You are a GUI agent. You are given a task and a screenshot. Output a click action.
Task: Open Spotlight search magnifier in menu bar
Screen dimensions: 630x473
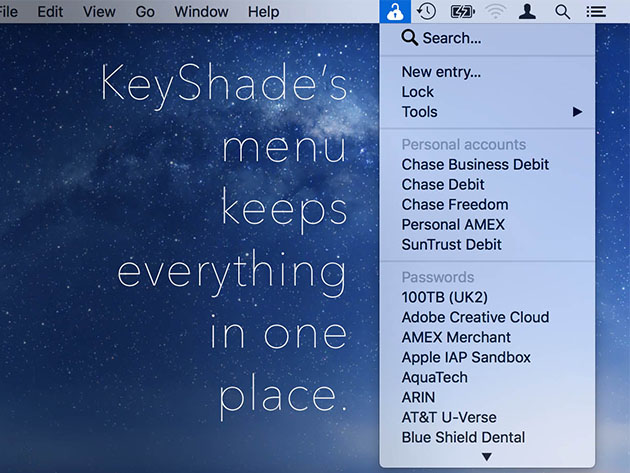pos(562,12)
